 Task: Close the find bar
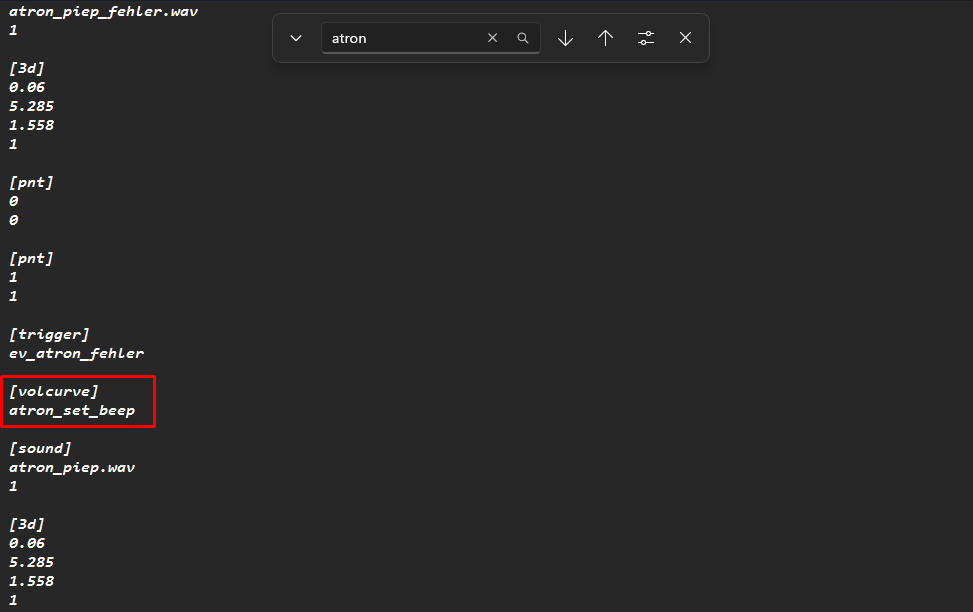[685, 38]
